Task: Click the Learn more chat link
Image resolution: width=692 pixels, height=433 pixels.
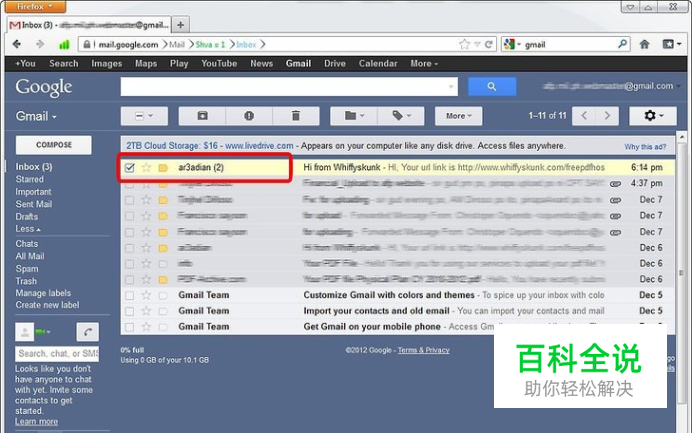Action: coord(36,422)
